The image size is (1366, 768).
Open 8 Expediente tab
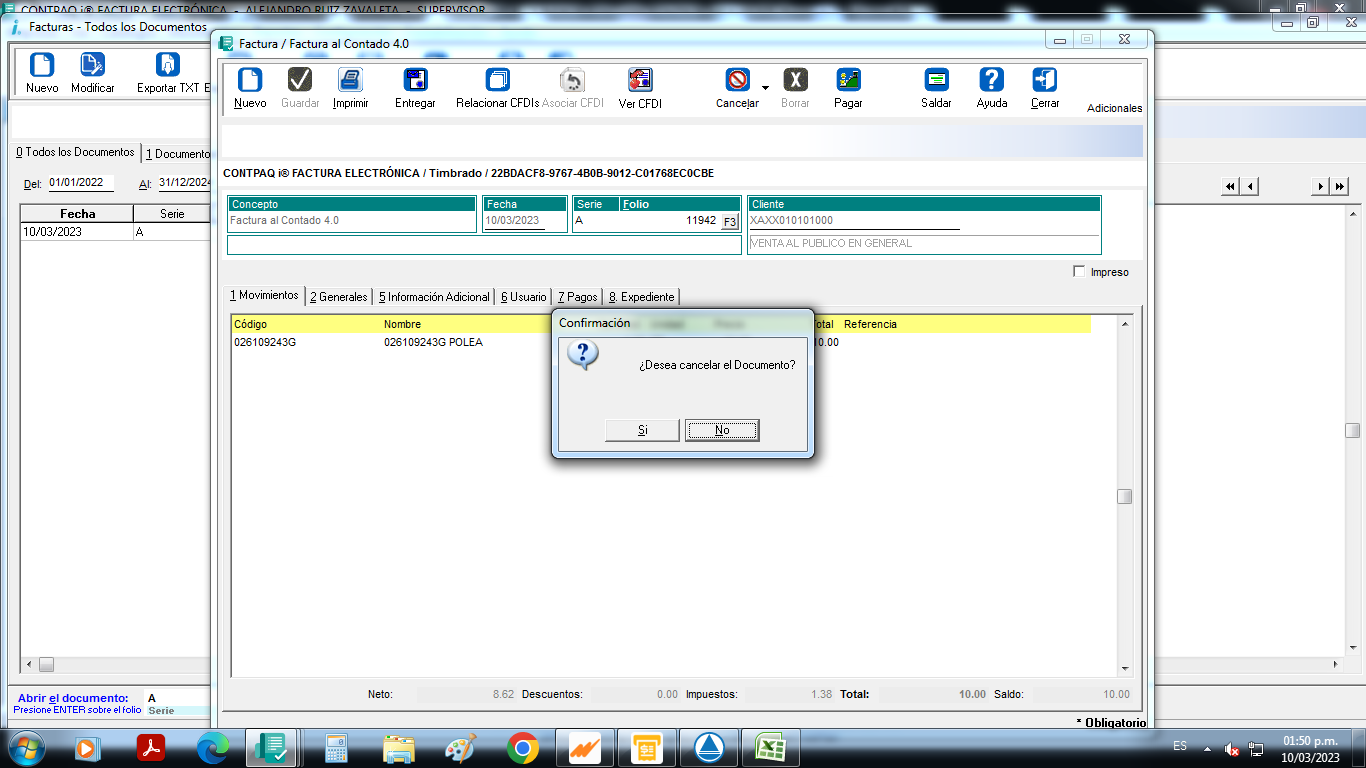[641, 297]
